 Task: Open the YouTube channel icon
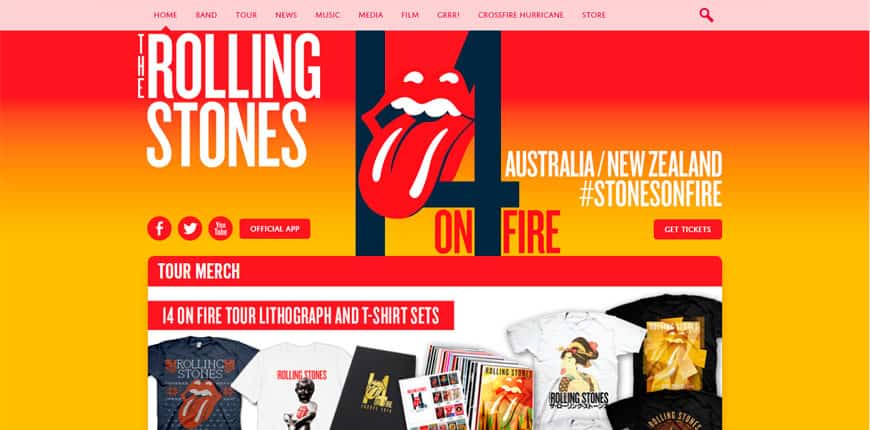(x=220, y=228)
